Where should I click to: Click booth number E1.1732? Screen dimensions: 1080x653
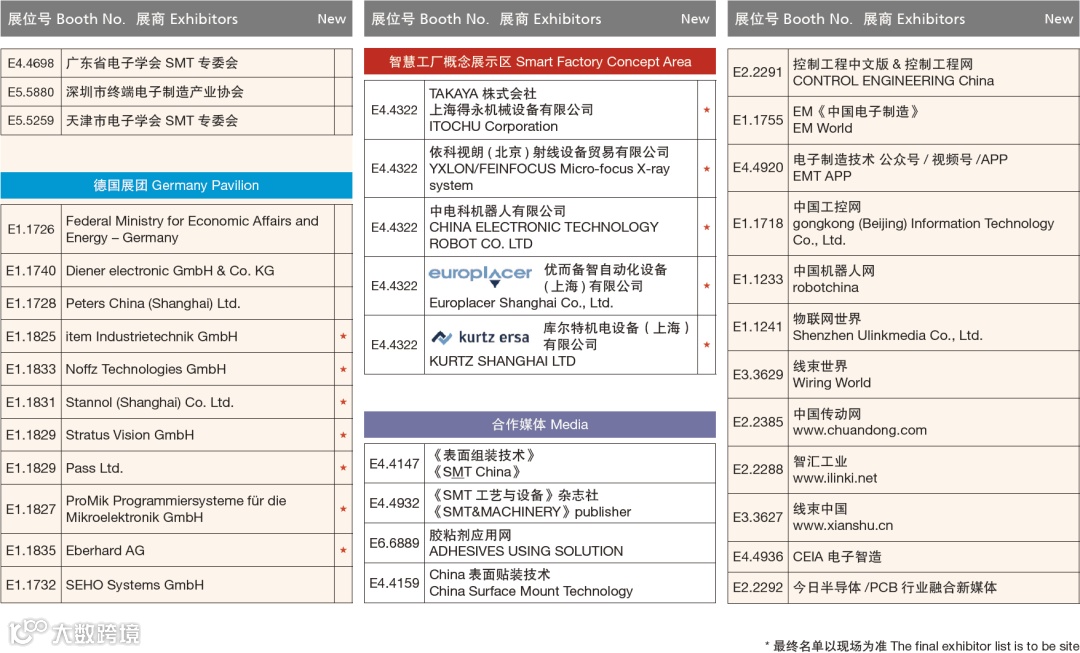click(x=31, y=585)
